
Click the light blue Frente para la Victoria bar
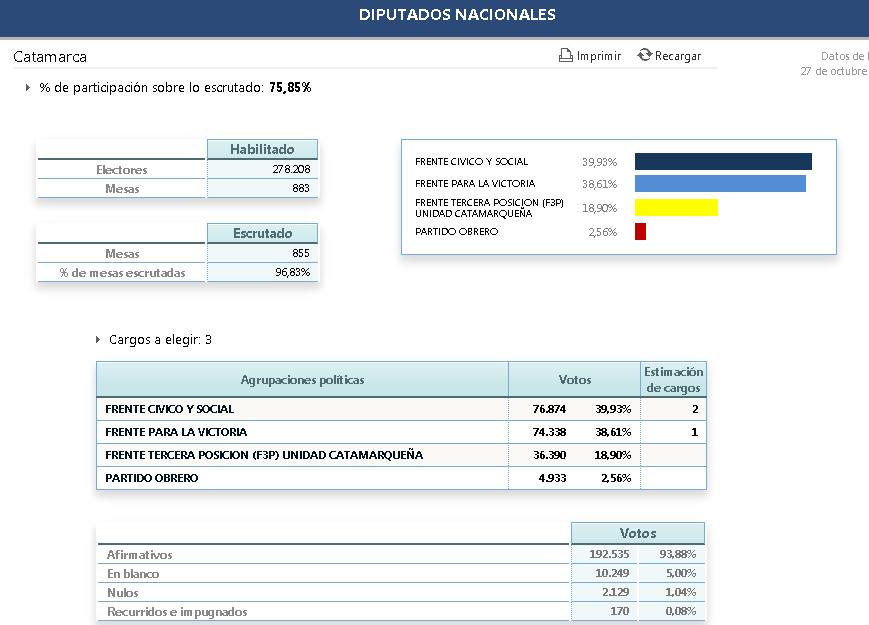720,184
